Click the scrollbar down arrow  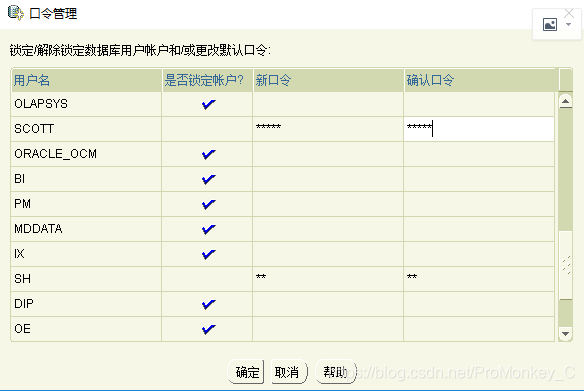coord(565,333)
